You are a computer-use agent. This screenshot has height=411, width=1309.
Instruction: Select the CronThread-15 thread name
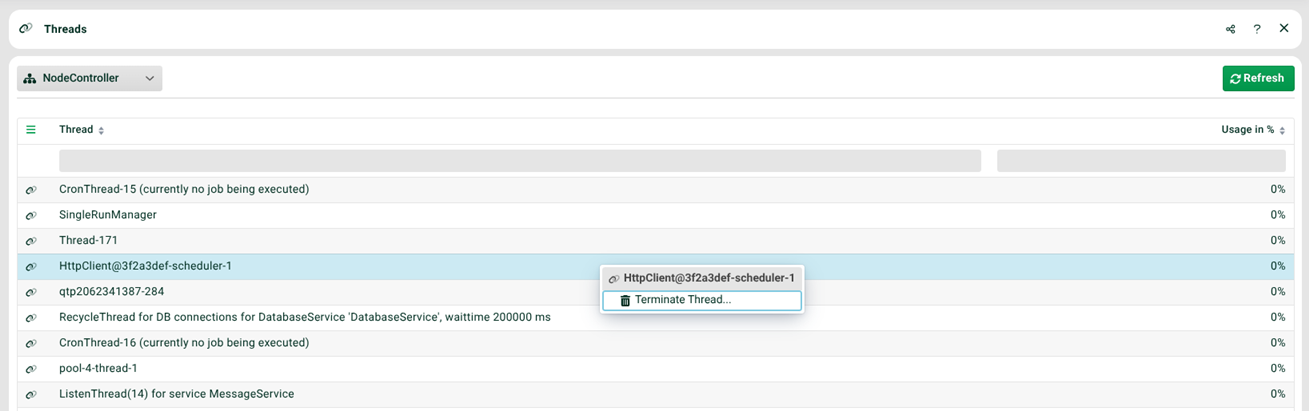tap(184, 189)
